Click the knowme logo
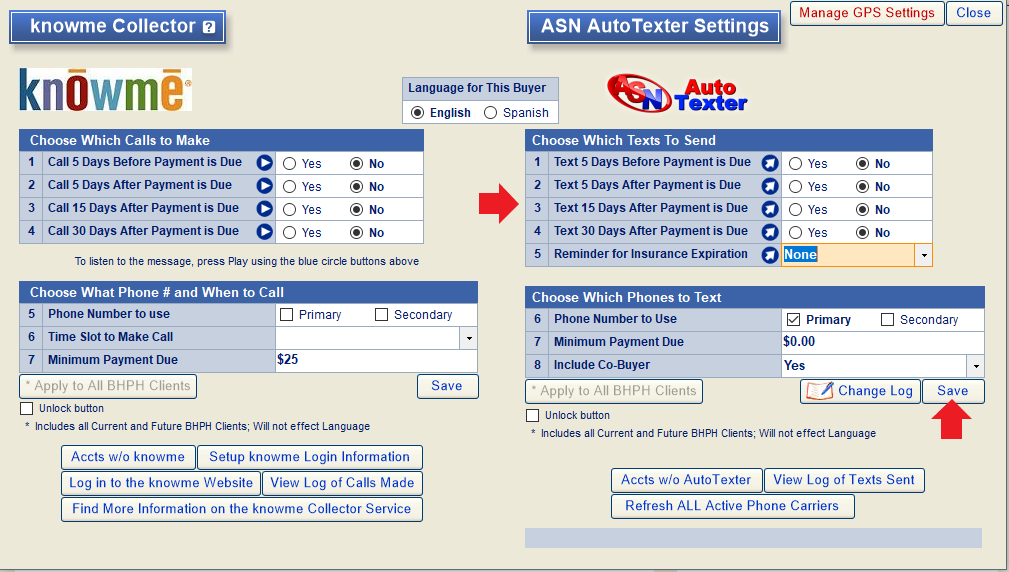 click(x=106, y=89)
